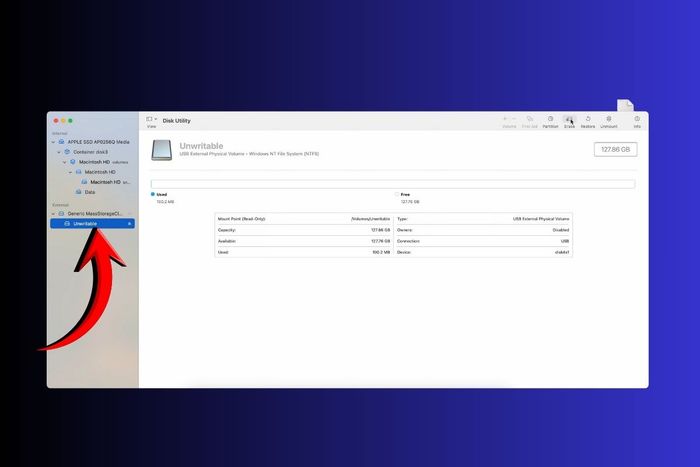The image size is (700, 467).
Task: Collapse the APPLE SSD AP0256Q Media disk
Action: coord(54,142)
